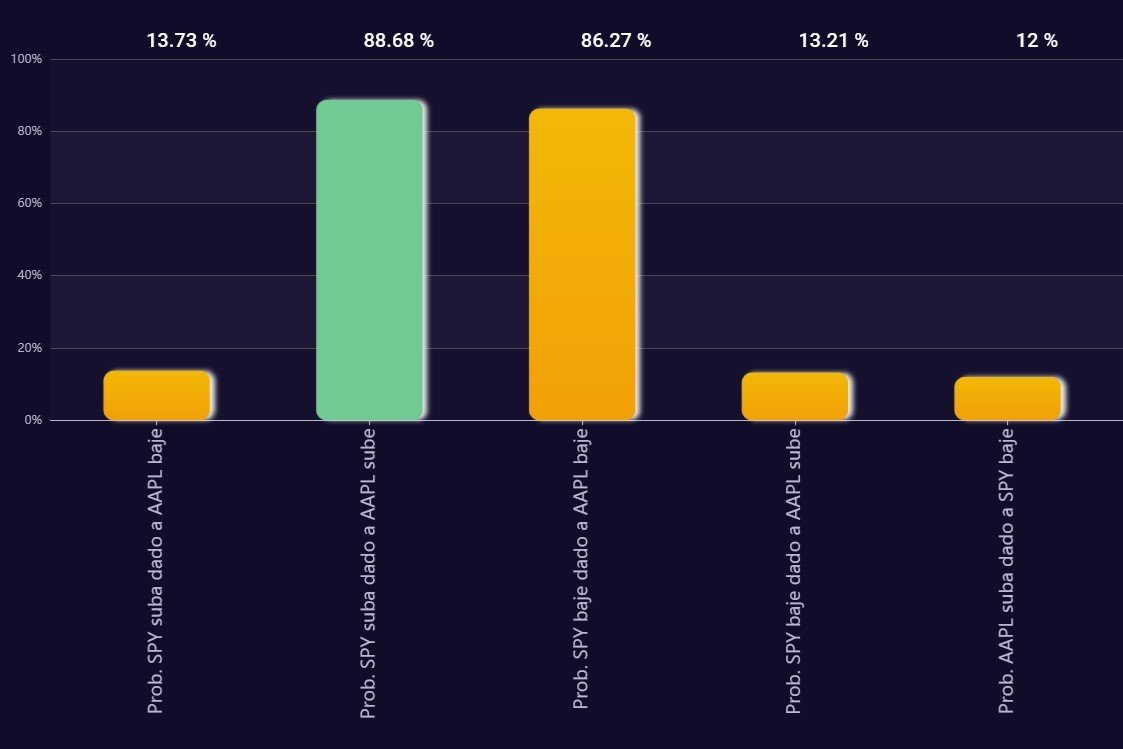The width and height of the screenshot is (1123, 749).
Task: Click the 'Prob. SPY baje dado a AAPL baje' label
Action: coord(581,567)
